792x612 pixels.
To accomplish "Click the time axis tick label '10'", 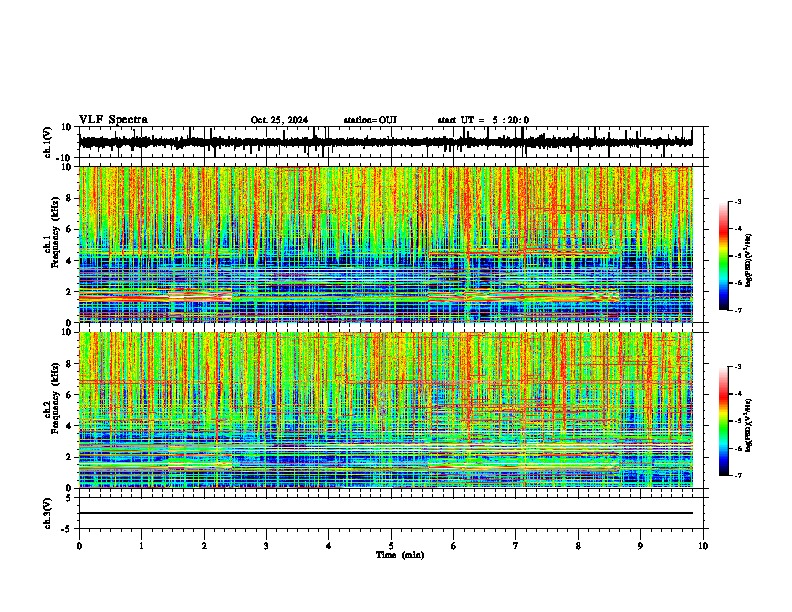I will point(703,546).
